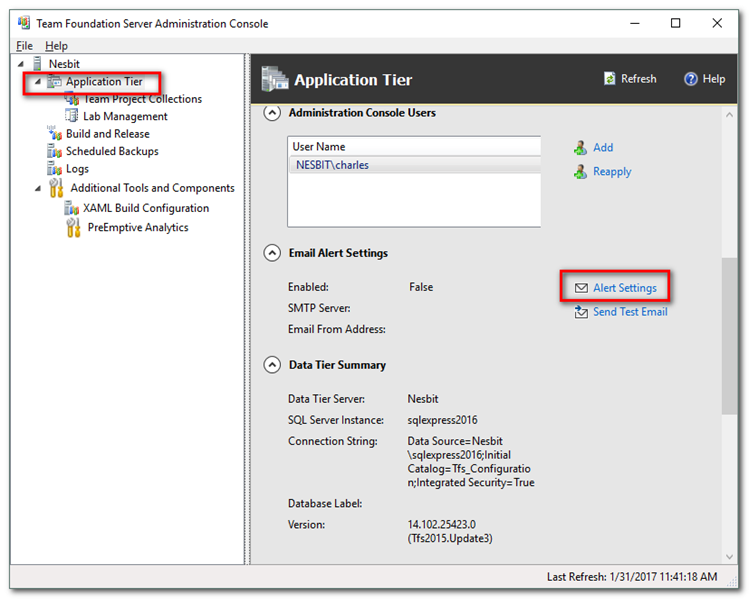Collapse the Email Alert Settings section
The width and height of the screenshot is (749, 599).
(272, 253)
